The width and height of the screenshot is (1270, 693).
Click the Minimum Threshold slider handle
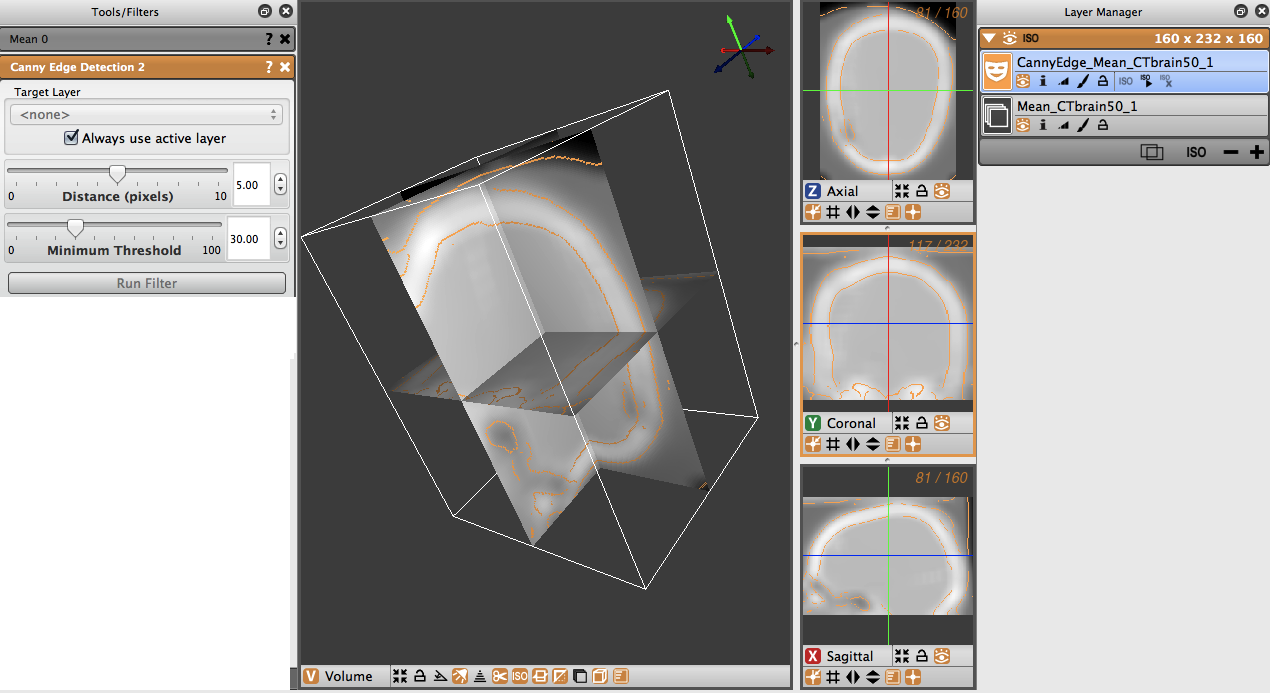point(75,228)
